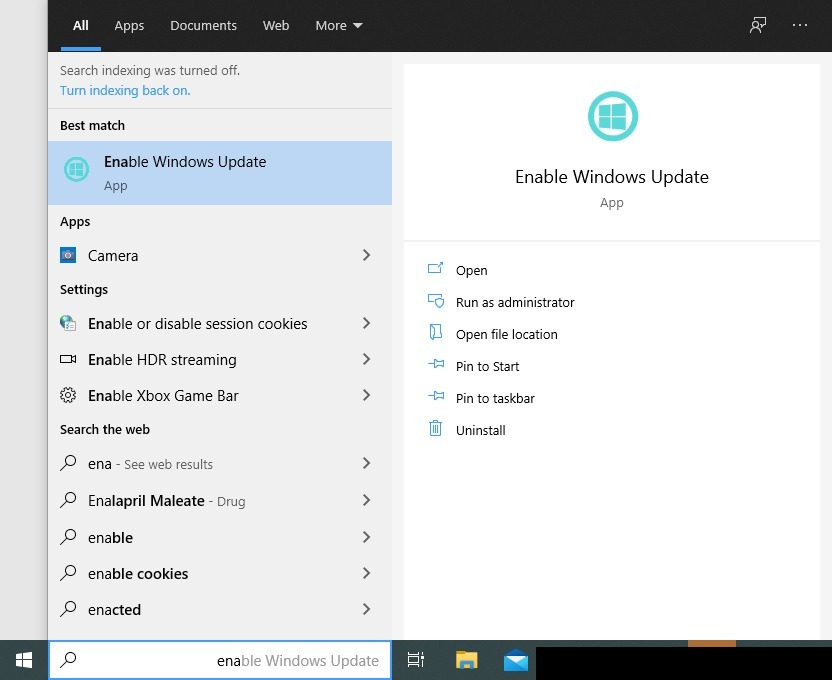Click the search box magnifier icon
The height and width of the screenshot is (680, 832).
click(x=68, y=660)
